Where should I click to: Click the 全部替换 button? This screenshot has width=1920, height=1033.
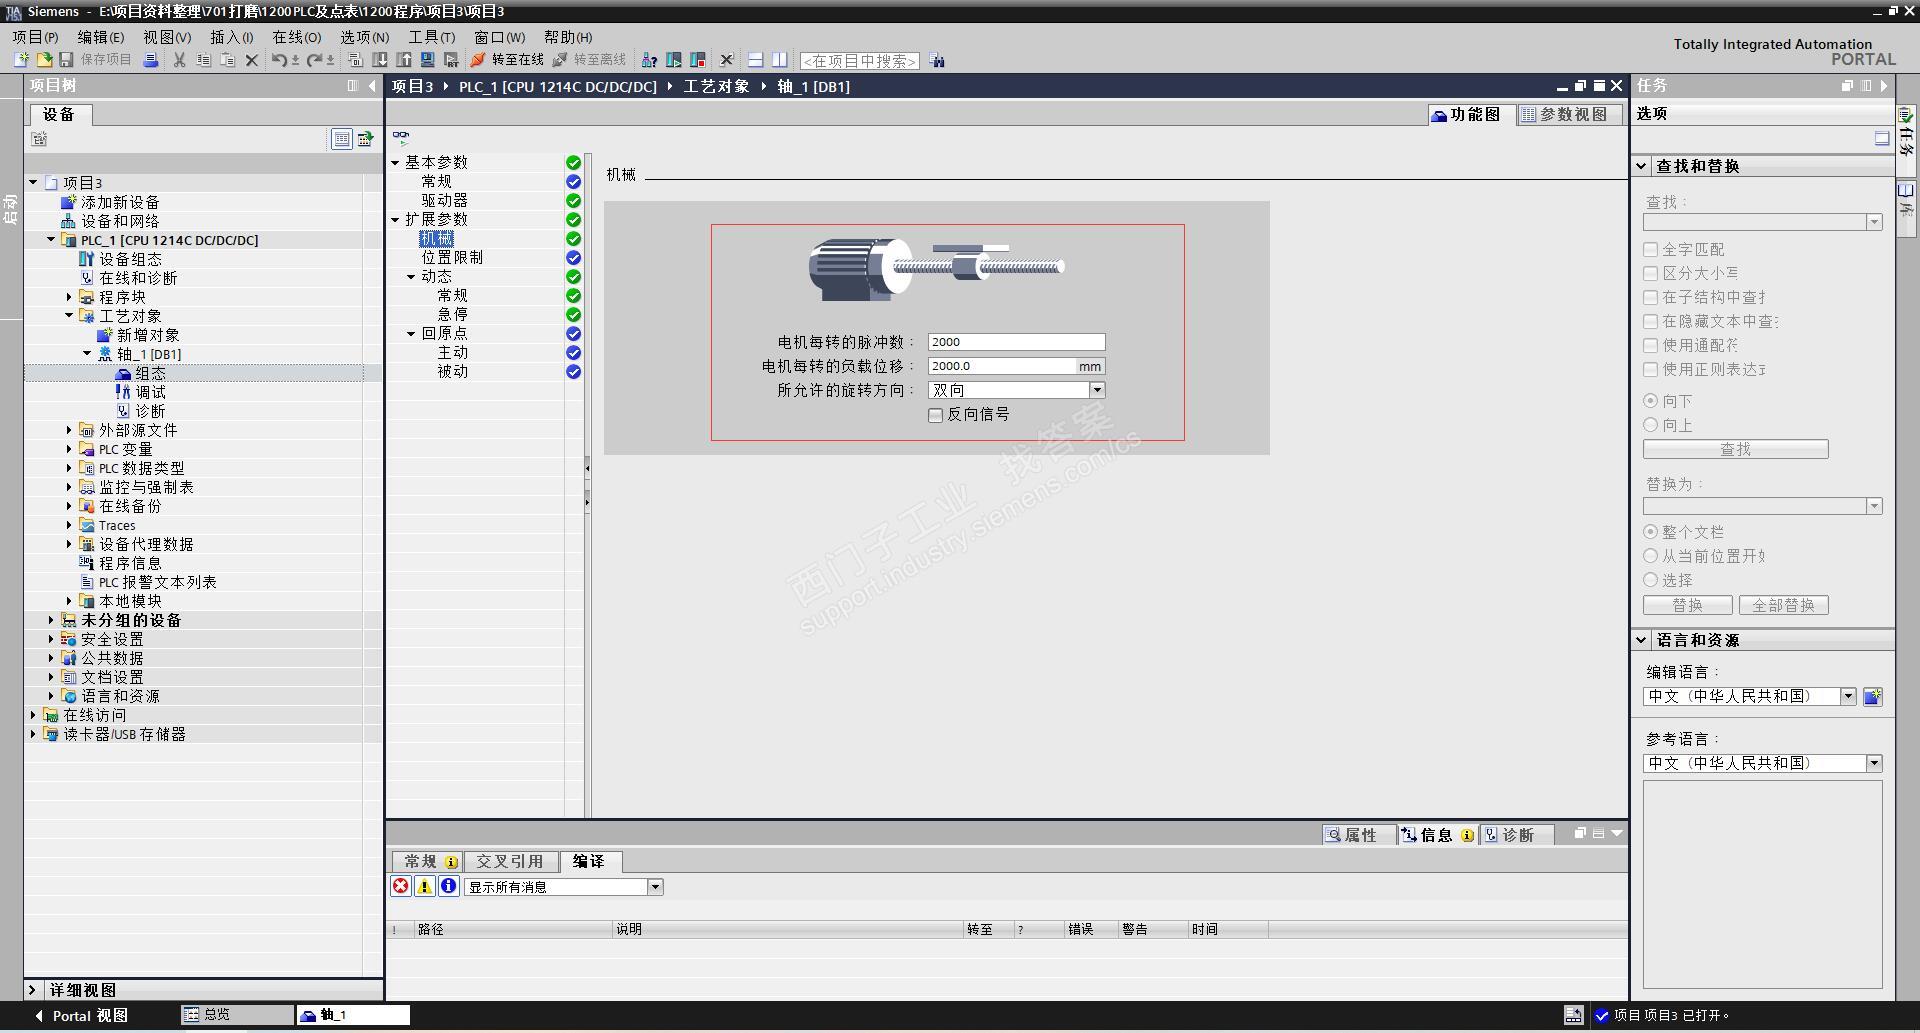pos(1784,605)
